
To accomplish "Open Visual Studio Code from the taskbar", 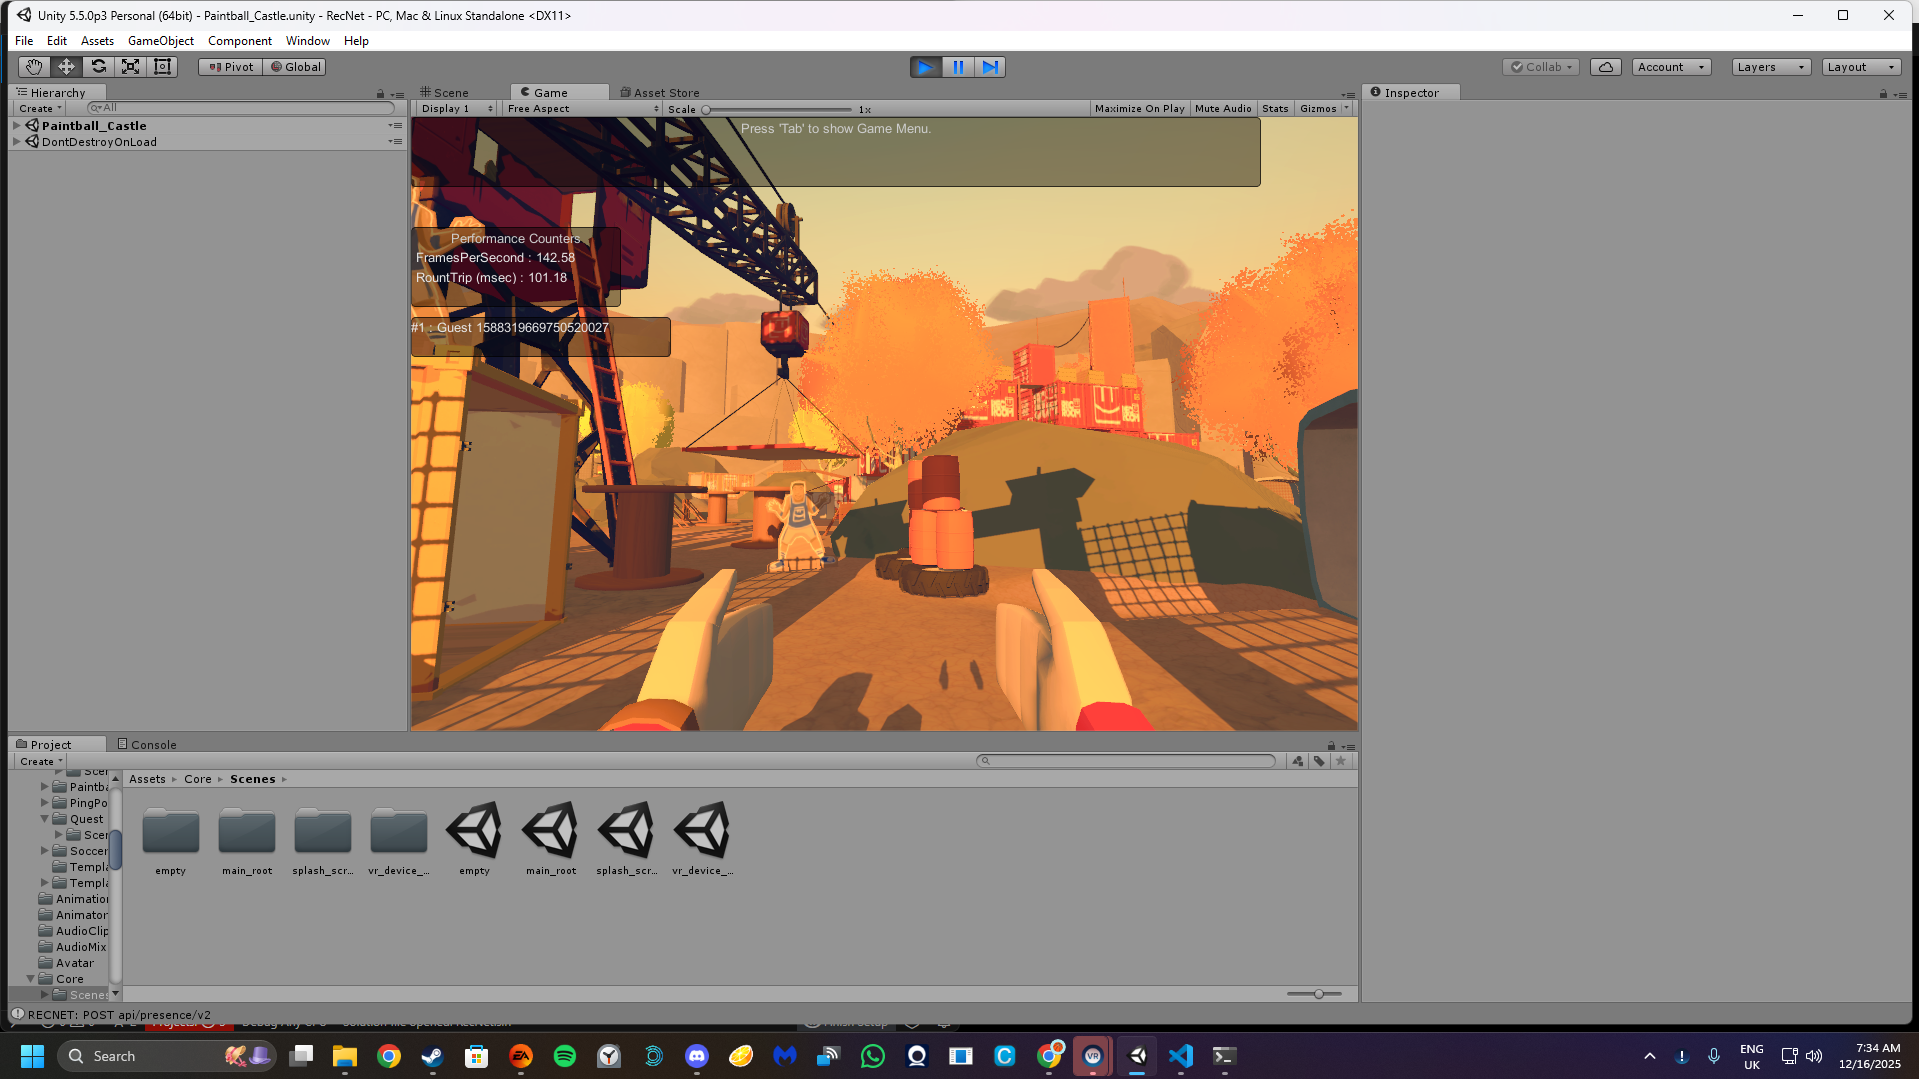I will tap(1181, 1056).
